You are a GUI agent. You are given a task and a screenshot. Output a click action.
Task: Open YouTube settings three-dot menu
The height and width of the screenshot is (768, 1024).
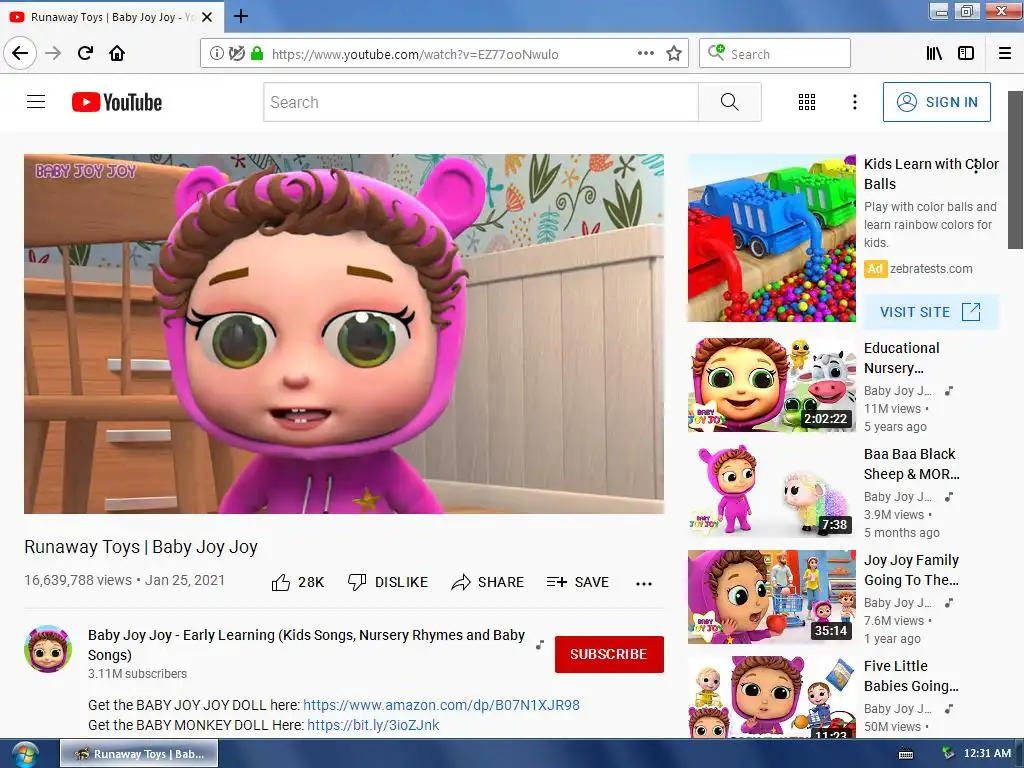(x=855, y=102)
